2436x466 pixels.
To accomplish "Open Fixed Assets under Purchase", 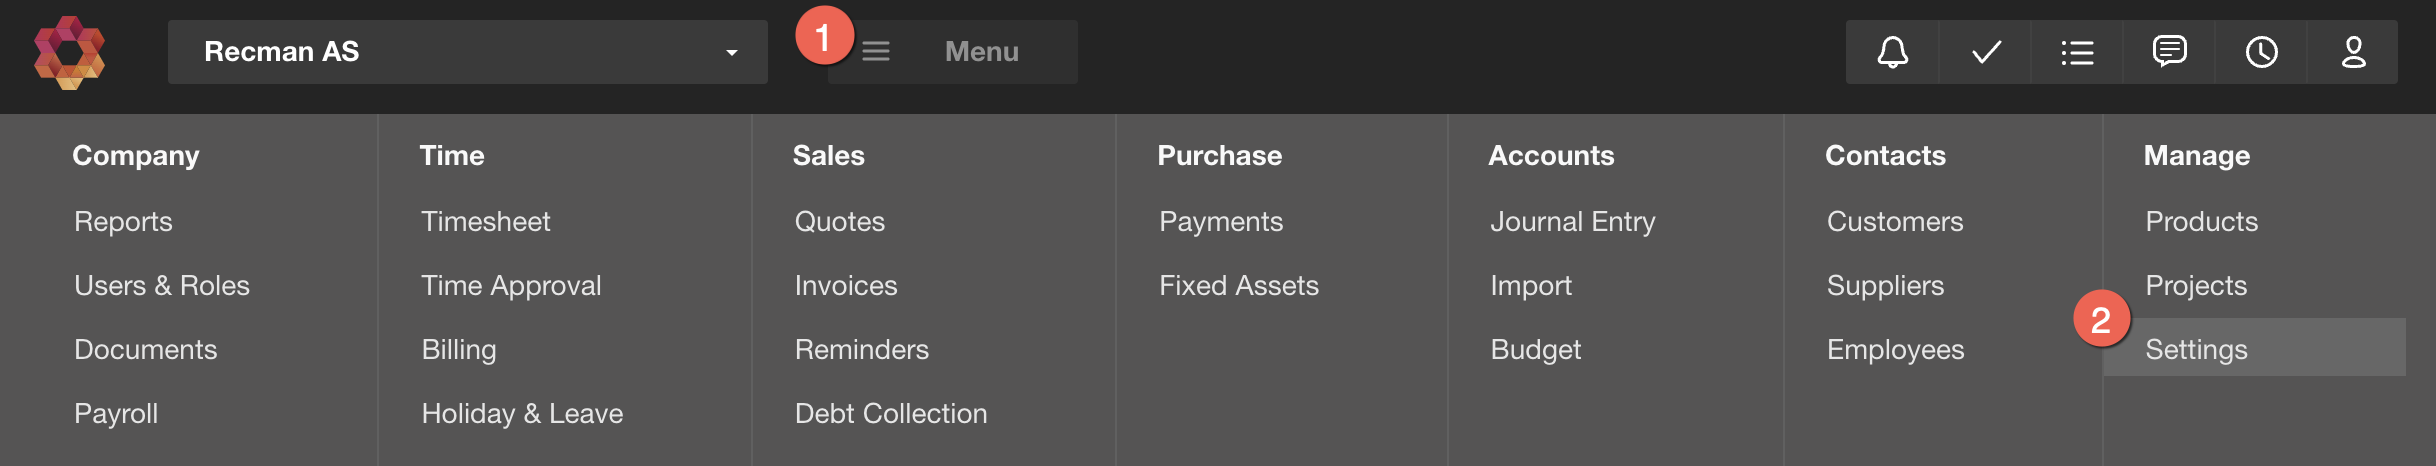I will click(x=1238, y=285).
